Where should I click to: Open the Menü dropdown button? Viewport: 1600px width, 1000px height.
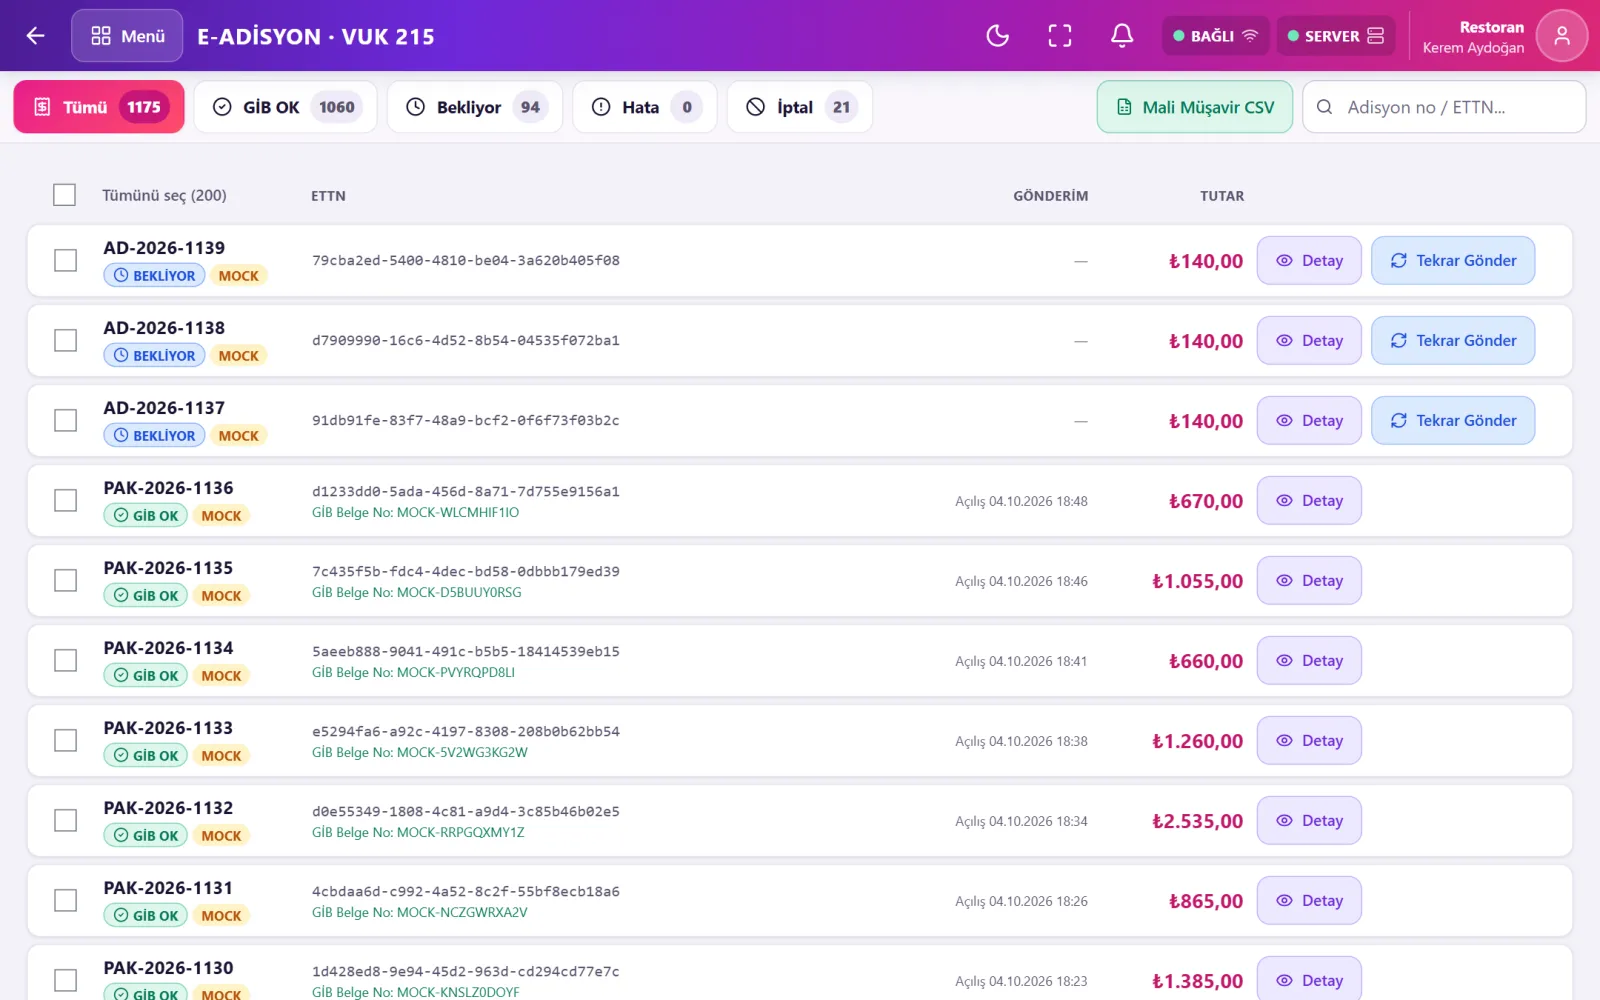[127, 36]
